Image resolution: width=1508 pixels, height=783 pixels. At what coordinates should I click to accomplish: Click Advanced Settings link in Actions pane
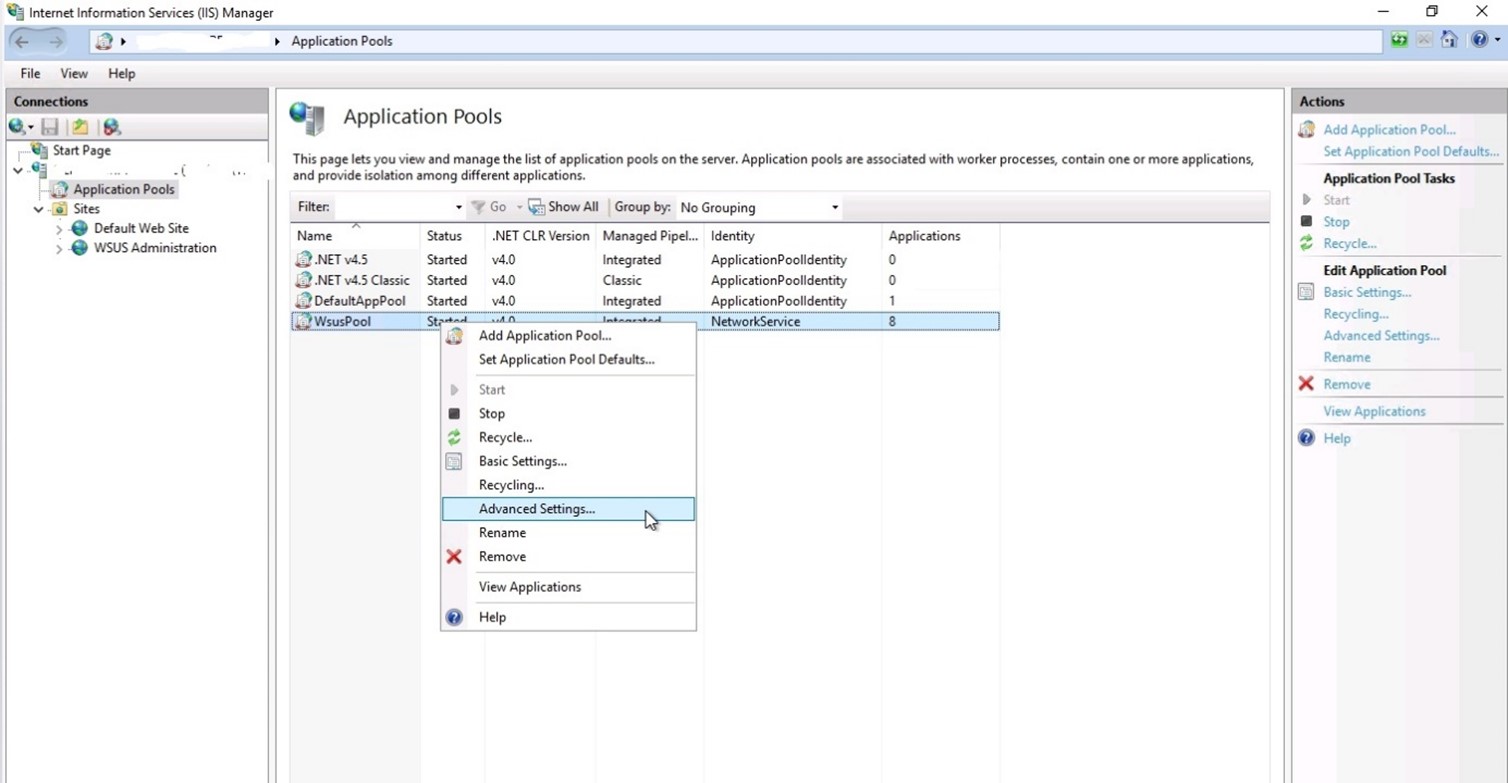pyautogui.click(x=1381, y=335)
